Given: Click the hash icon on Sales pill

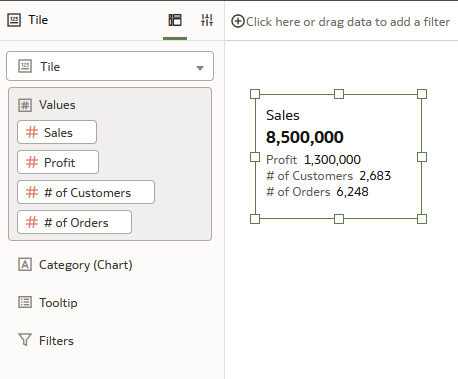Looking at the screenshot, I should [x=32, y=132].
